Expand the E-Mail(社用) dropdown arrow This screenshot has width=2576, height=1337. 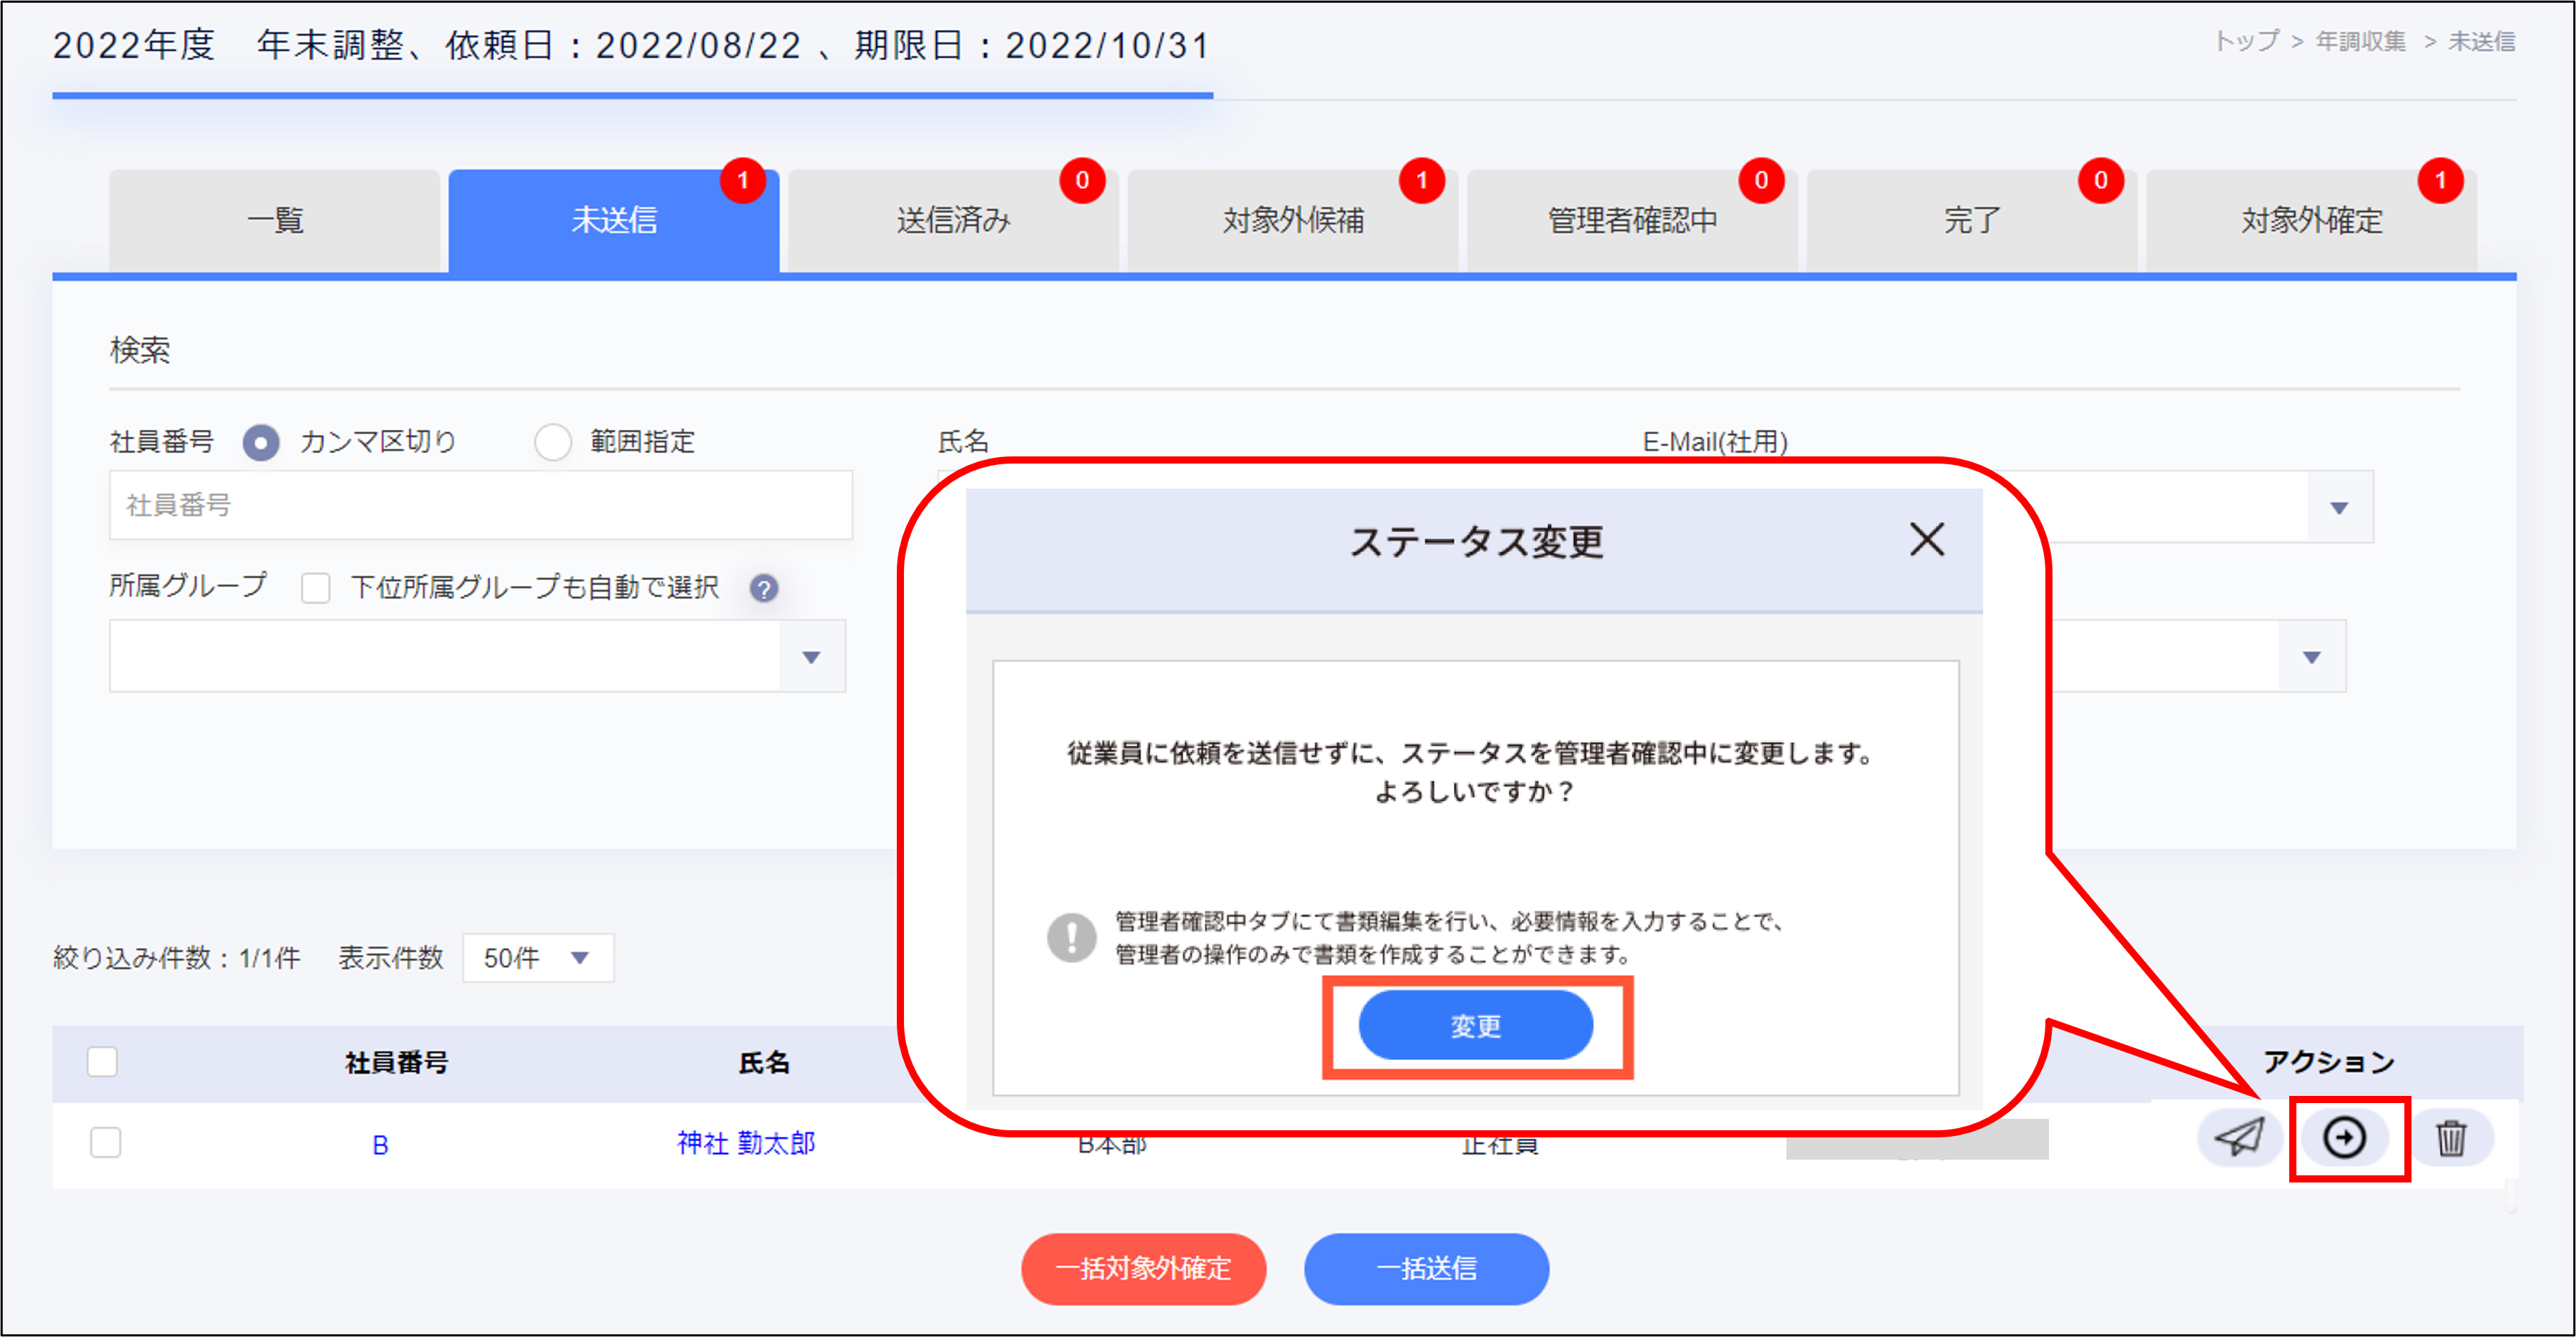coord(2338,508)
